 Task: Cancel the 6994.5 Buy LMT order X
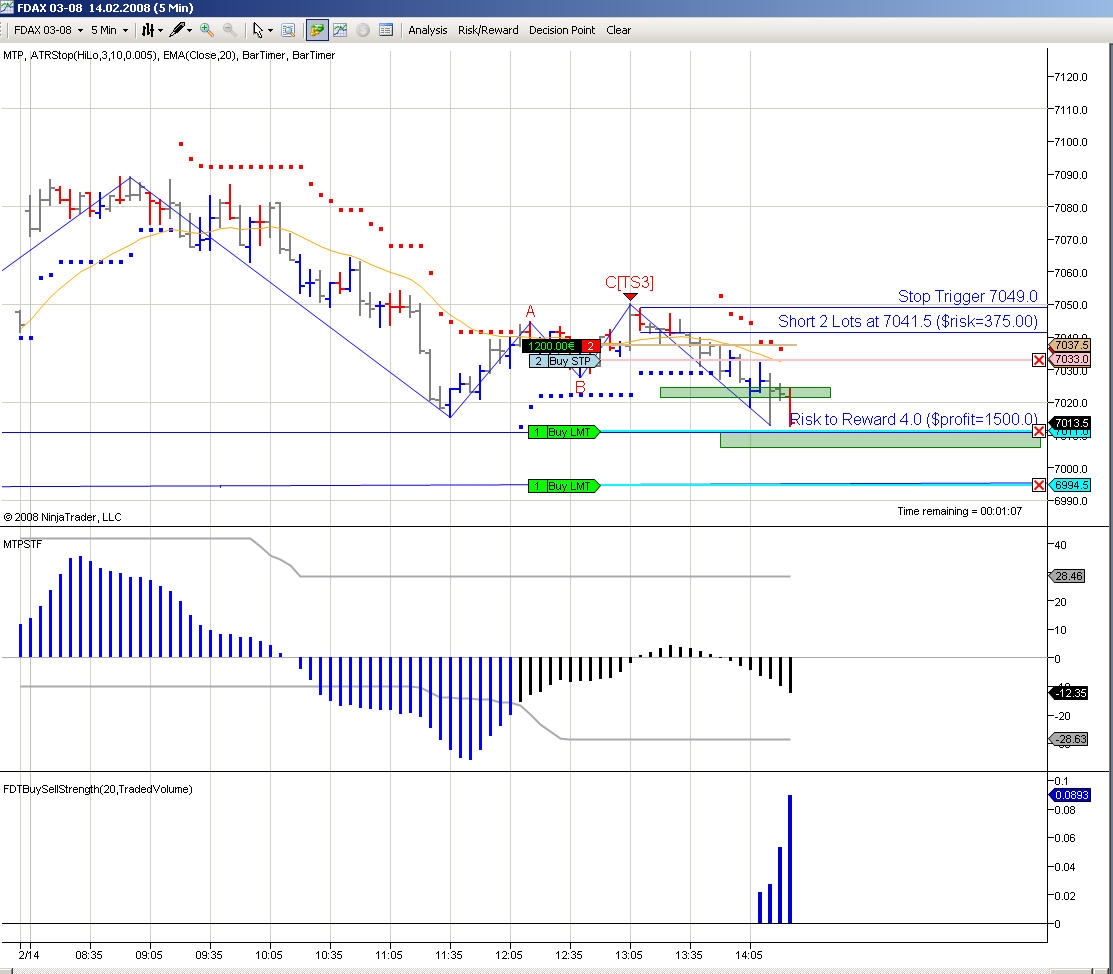(x=1038, y=485)
